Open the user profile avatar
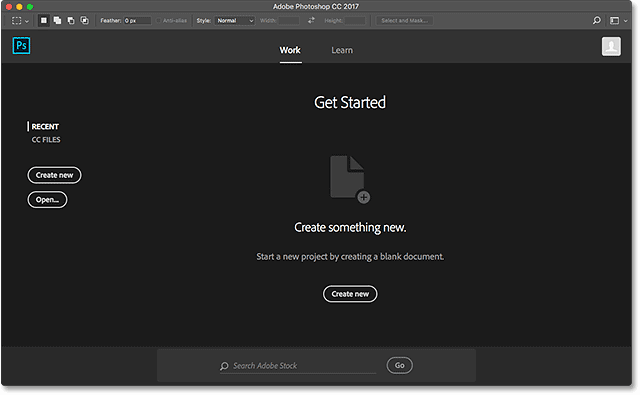Image resolution: width=640 pixels, height=395 pixels. 611,47
